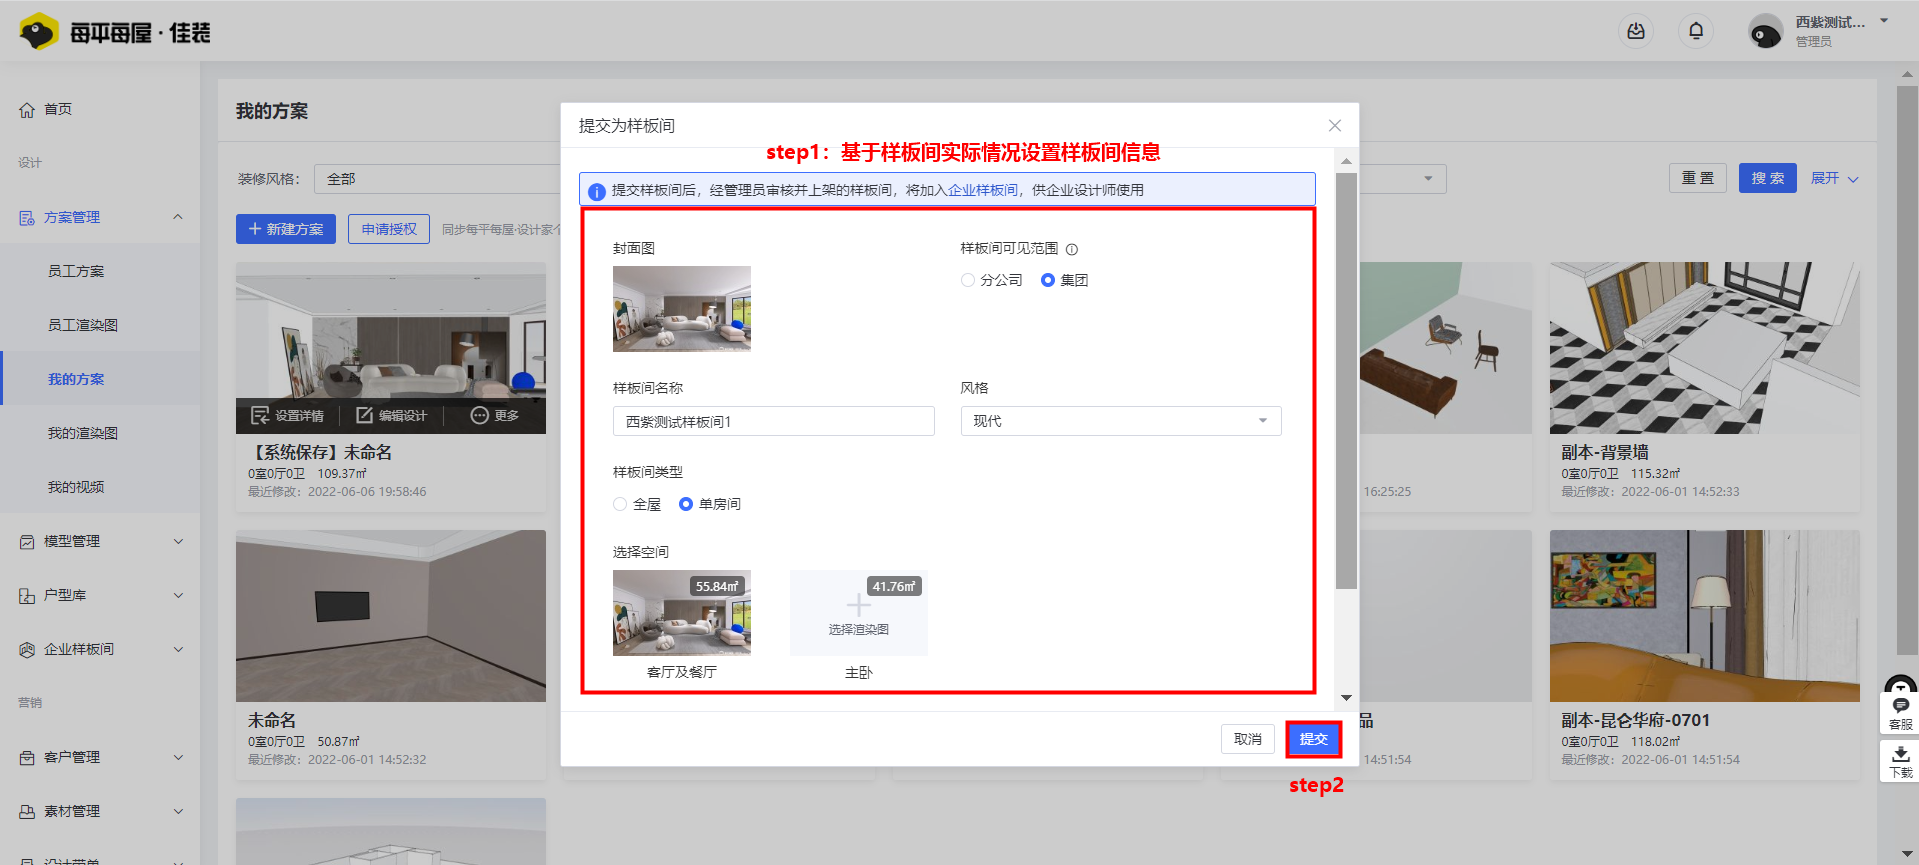The height and width of the screenshot is (865, 1919).
Task: Open the 未命名 plan thumbnail
Action: click(391, 616)
